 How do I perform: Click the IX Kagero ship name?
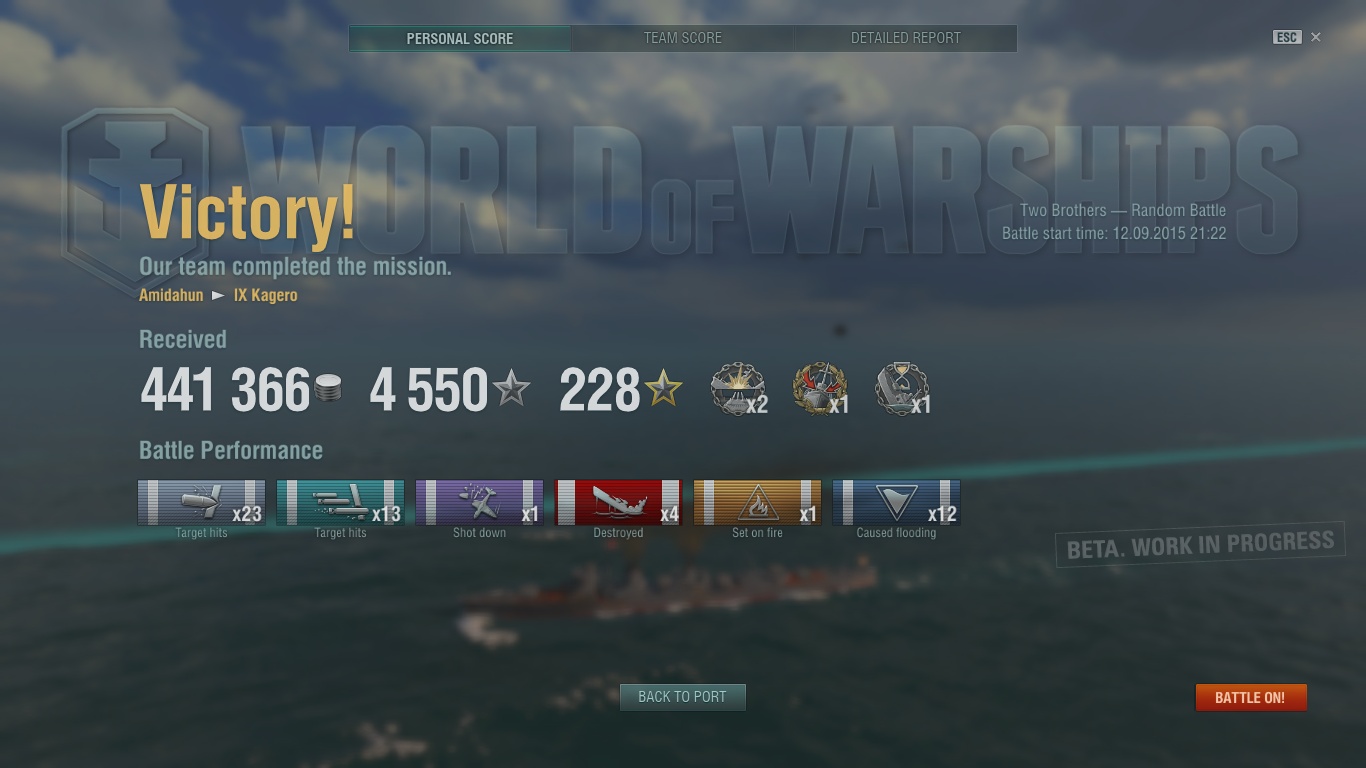click(266, 295)
